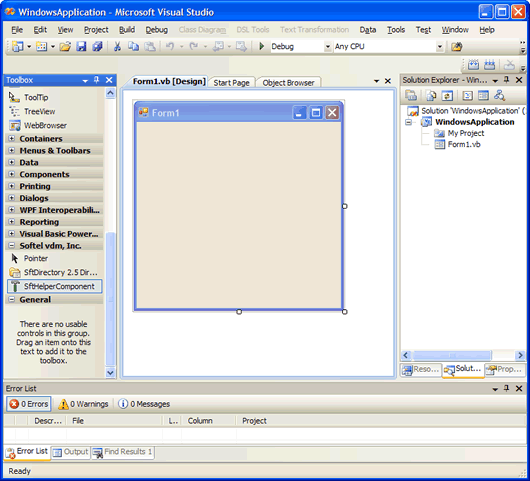The image size is (530, 481).
Task: Toggle the 0 Messages filter
Action: [144, 404]
